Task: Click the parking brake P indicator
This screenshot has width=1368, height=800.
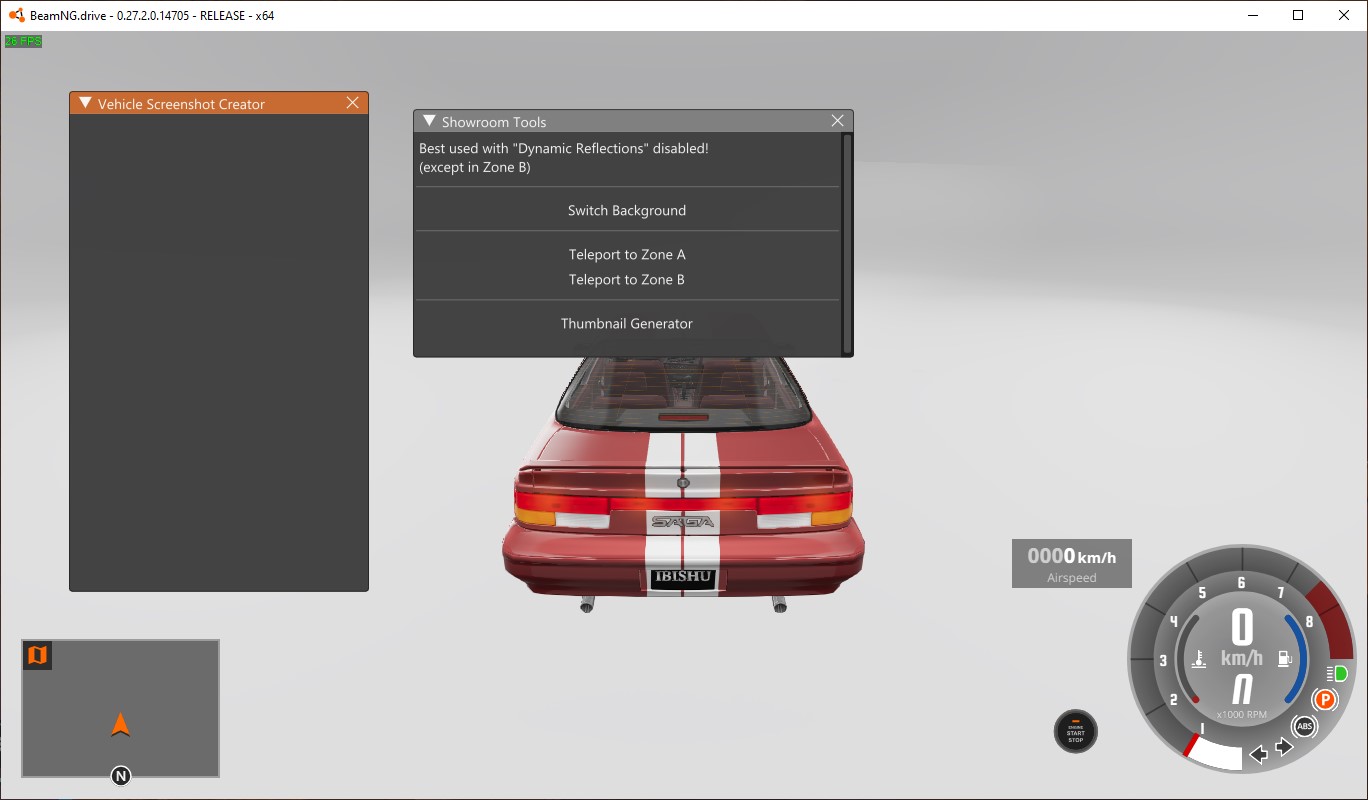Action: pos(1325,700)
